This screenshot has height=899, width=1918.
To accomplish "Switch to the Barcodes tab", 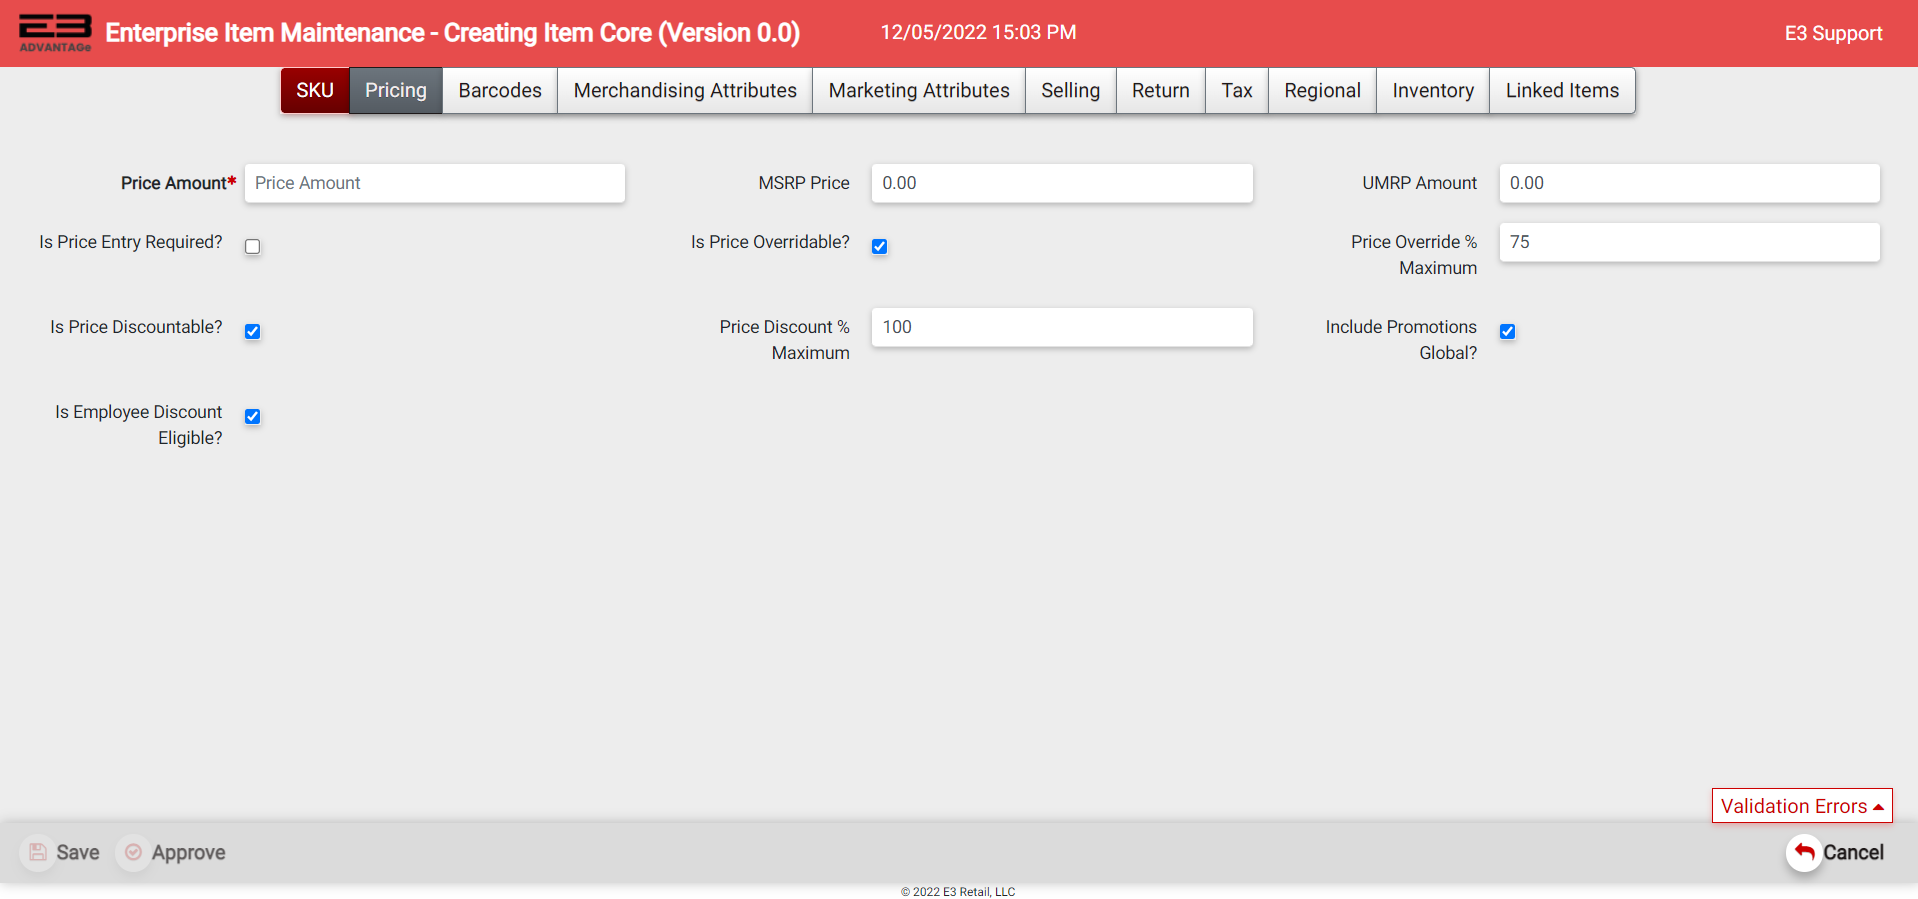I will tap(499, 91).
